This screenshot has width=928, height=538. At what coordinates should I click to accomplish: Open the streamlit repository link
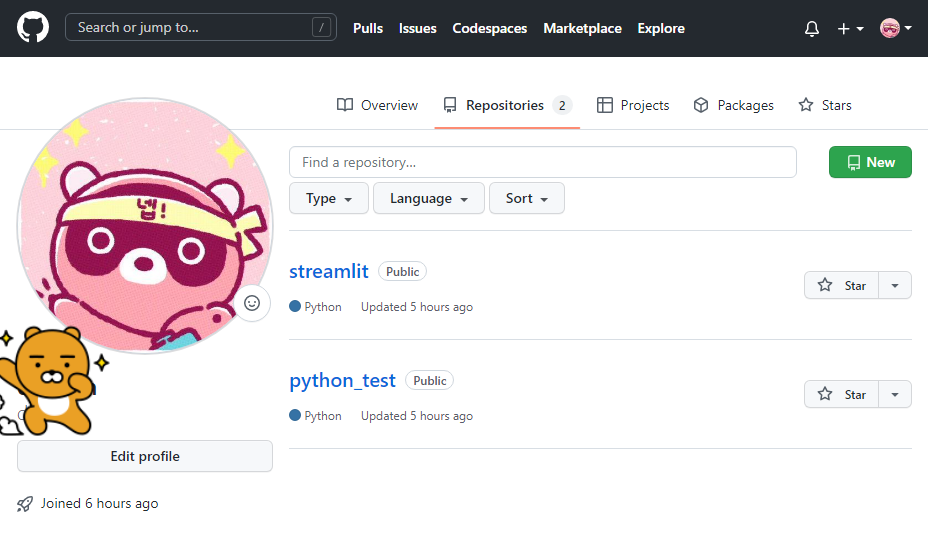328,271
